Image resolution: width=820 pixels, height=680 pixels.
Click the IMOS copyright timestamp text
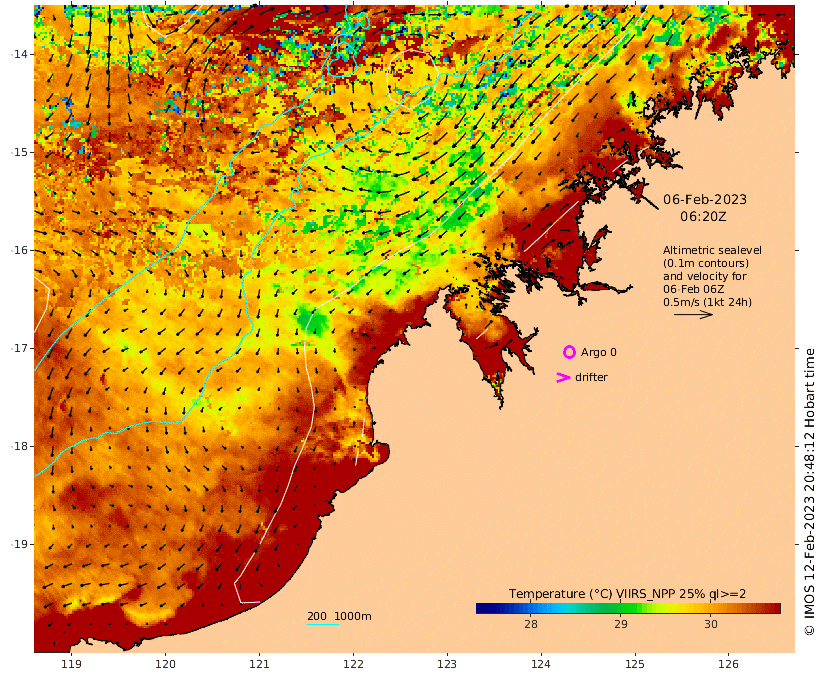(809, 492)
